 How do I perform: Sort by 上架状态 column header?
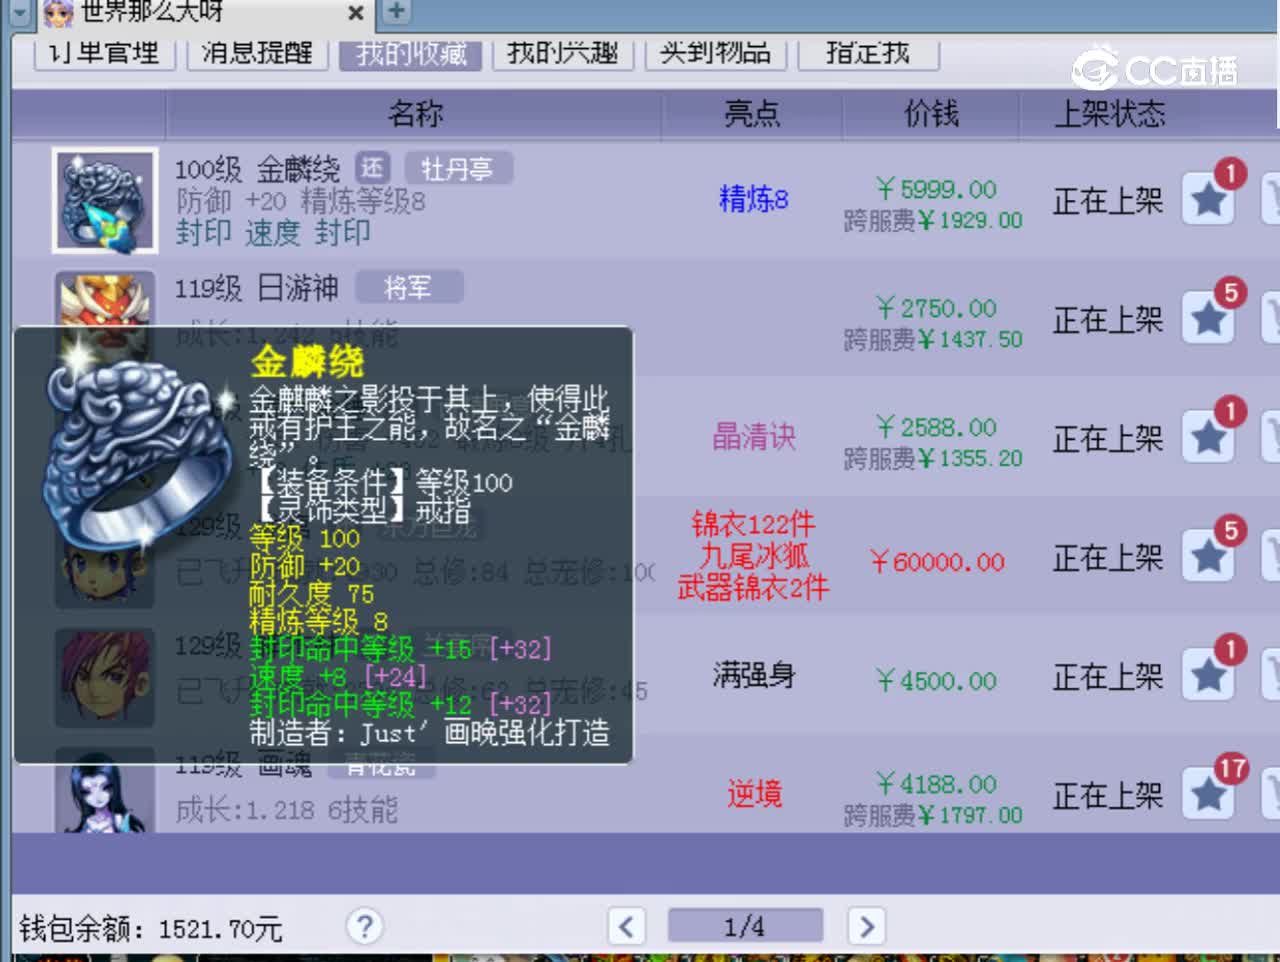(1110, 114)
